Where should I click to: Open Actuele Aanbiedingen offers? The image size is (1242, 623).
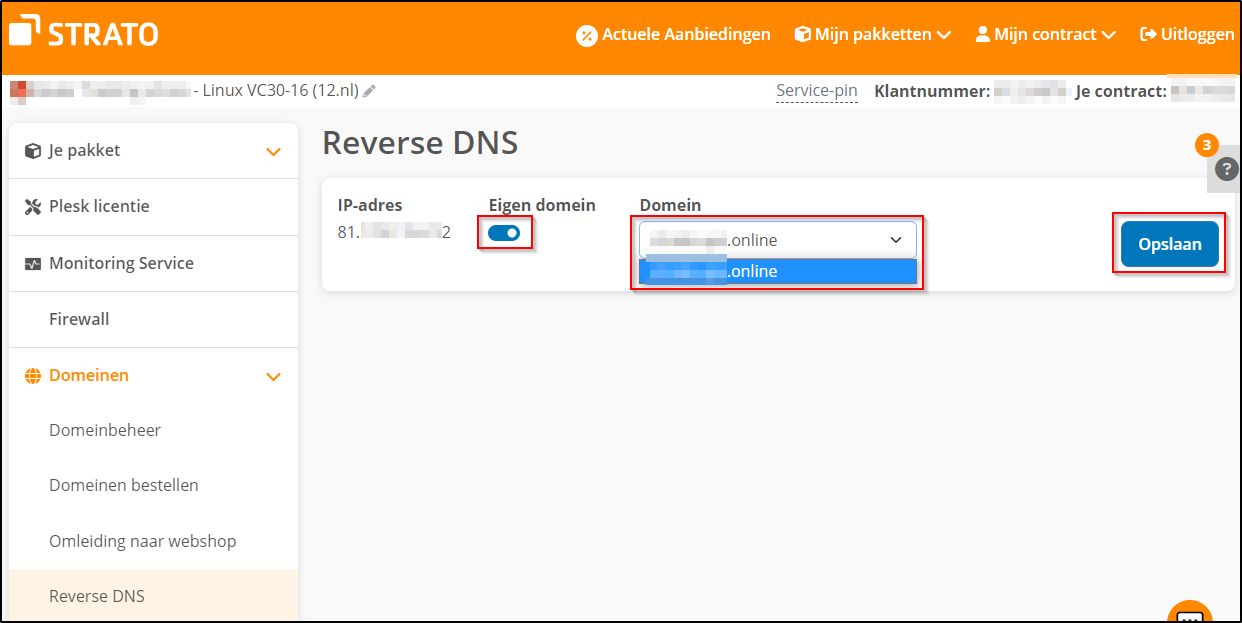(685, 34)
